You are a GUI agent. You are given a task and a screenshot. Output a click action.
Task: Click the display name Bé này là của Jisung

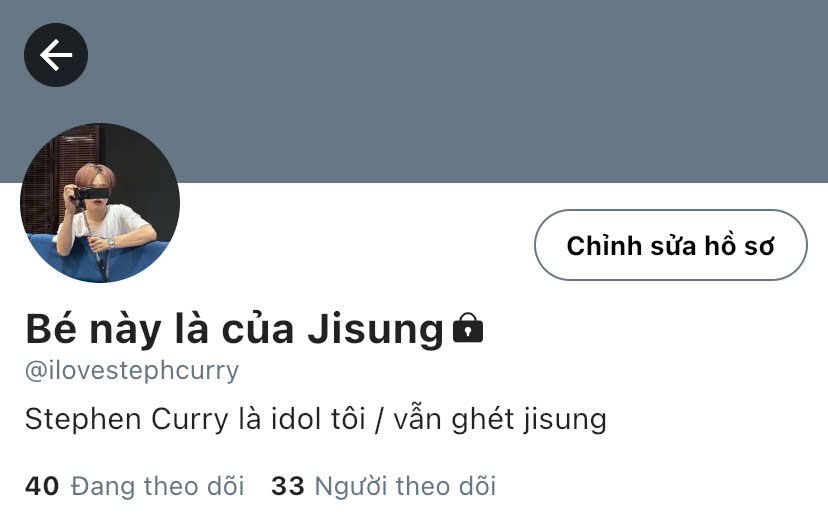[234, 330]
